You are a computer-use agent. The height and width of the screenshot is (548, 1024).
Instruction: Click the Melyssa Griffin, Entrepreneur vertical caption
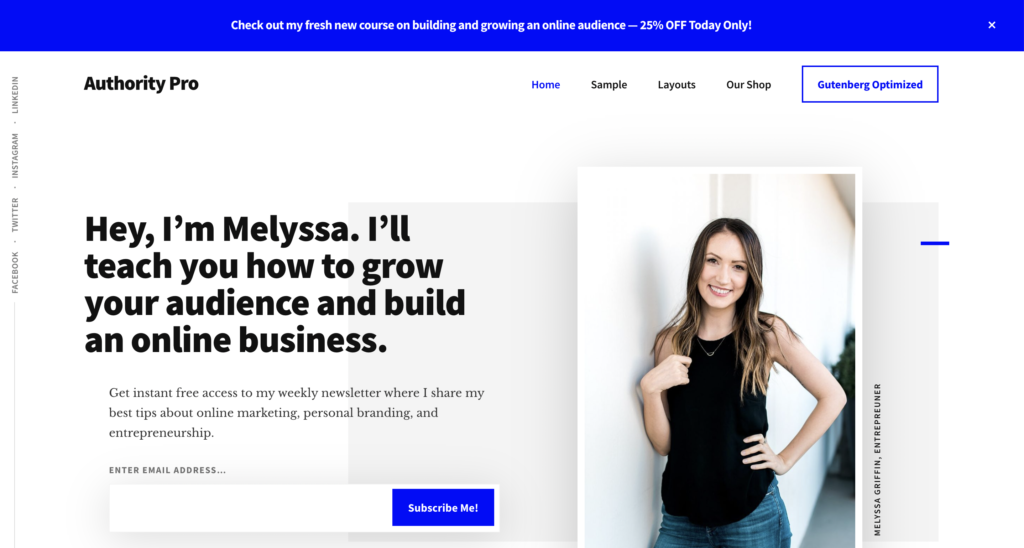coord(877,459)
